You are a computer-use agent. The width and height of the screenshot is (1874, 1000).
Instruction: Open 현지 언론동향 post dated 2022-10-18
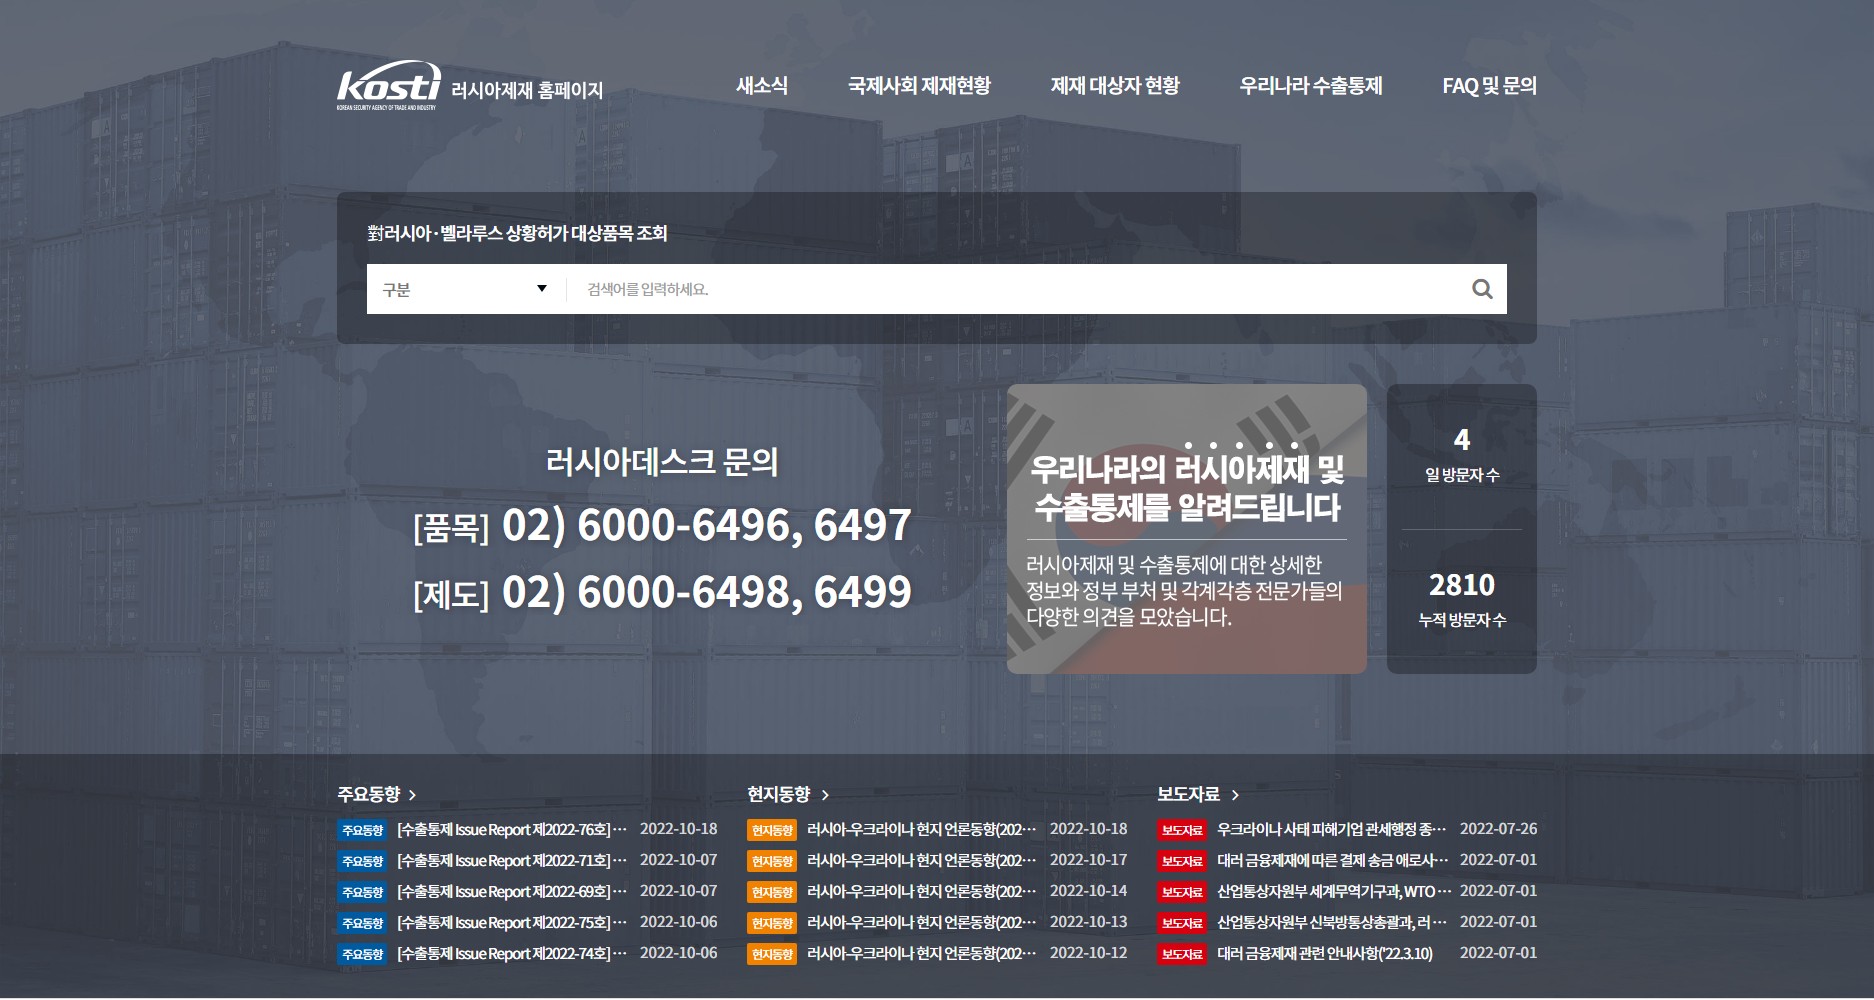coord(920,830)
